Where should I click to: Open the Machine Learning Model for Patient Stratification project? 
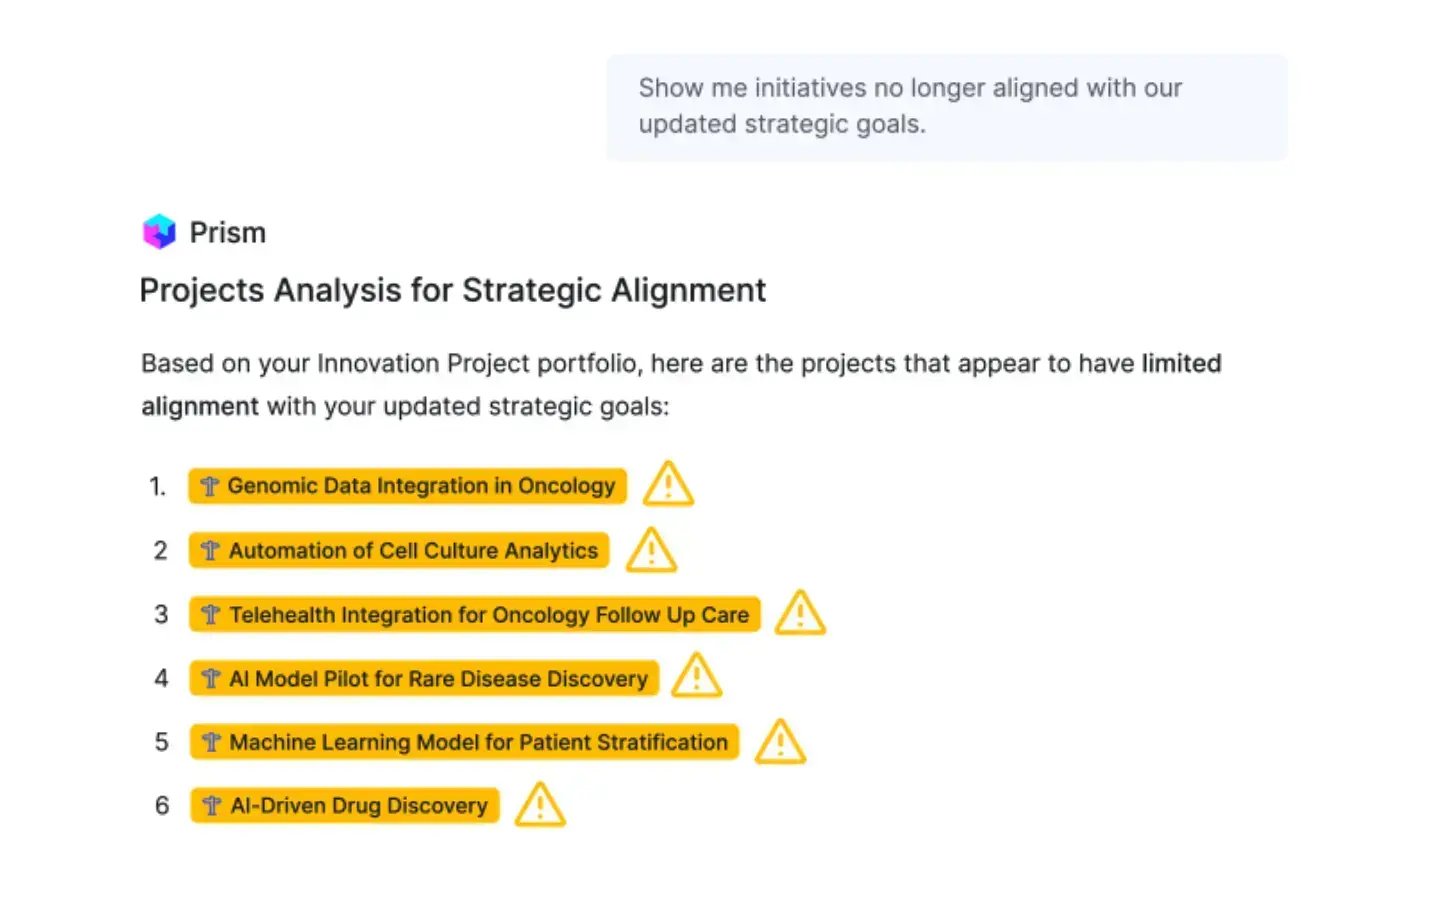point(462,742)
